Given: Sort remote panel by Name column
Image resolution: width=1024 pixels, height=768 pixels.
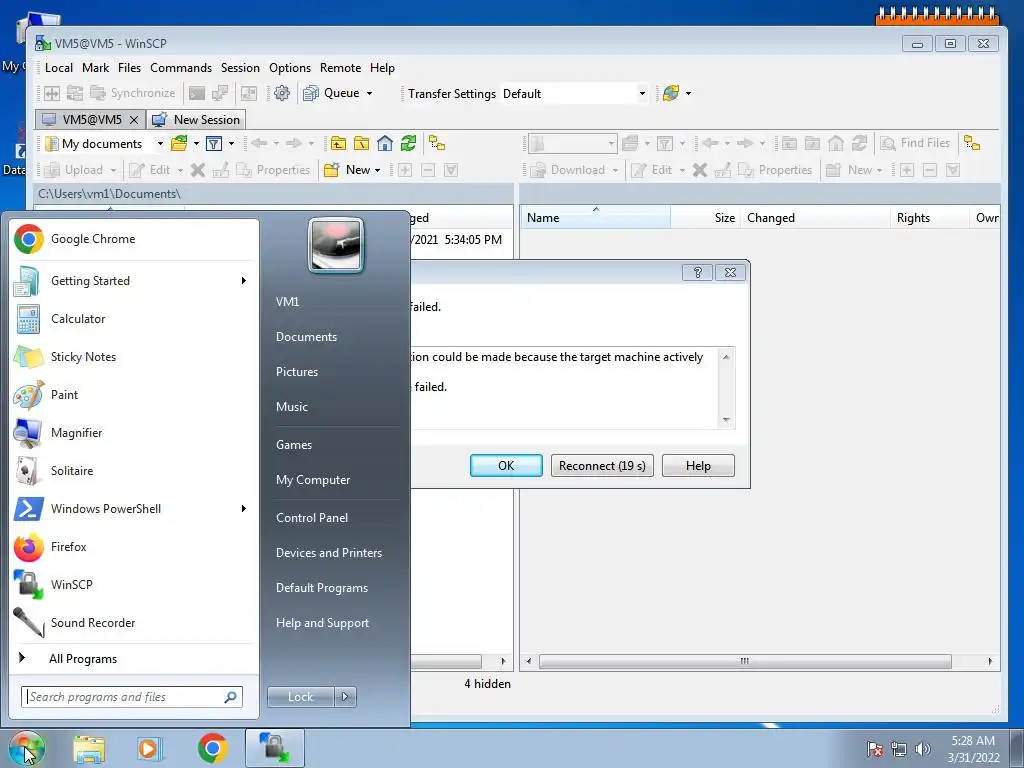Looking at the screenshot, I should click(x=596, y=218).
